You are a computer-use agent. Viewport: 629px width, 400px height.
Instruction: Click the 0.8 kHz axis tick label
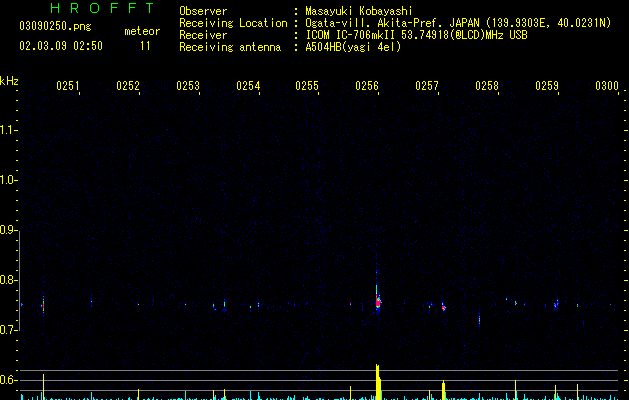pyautogui.click(x=7, y=280)
